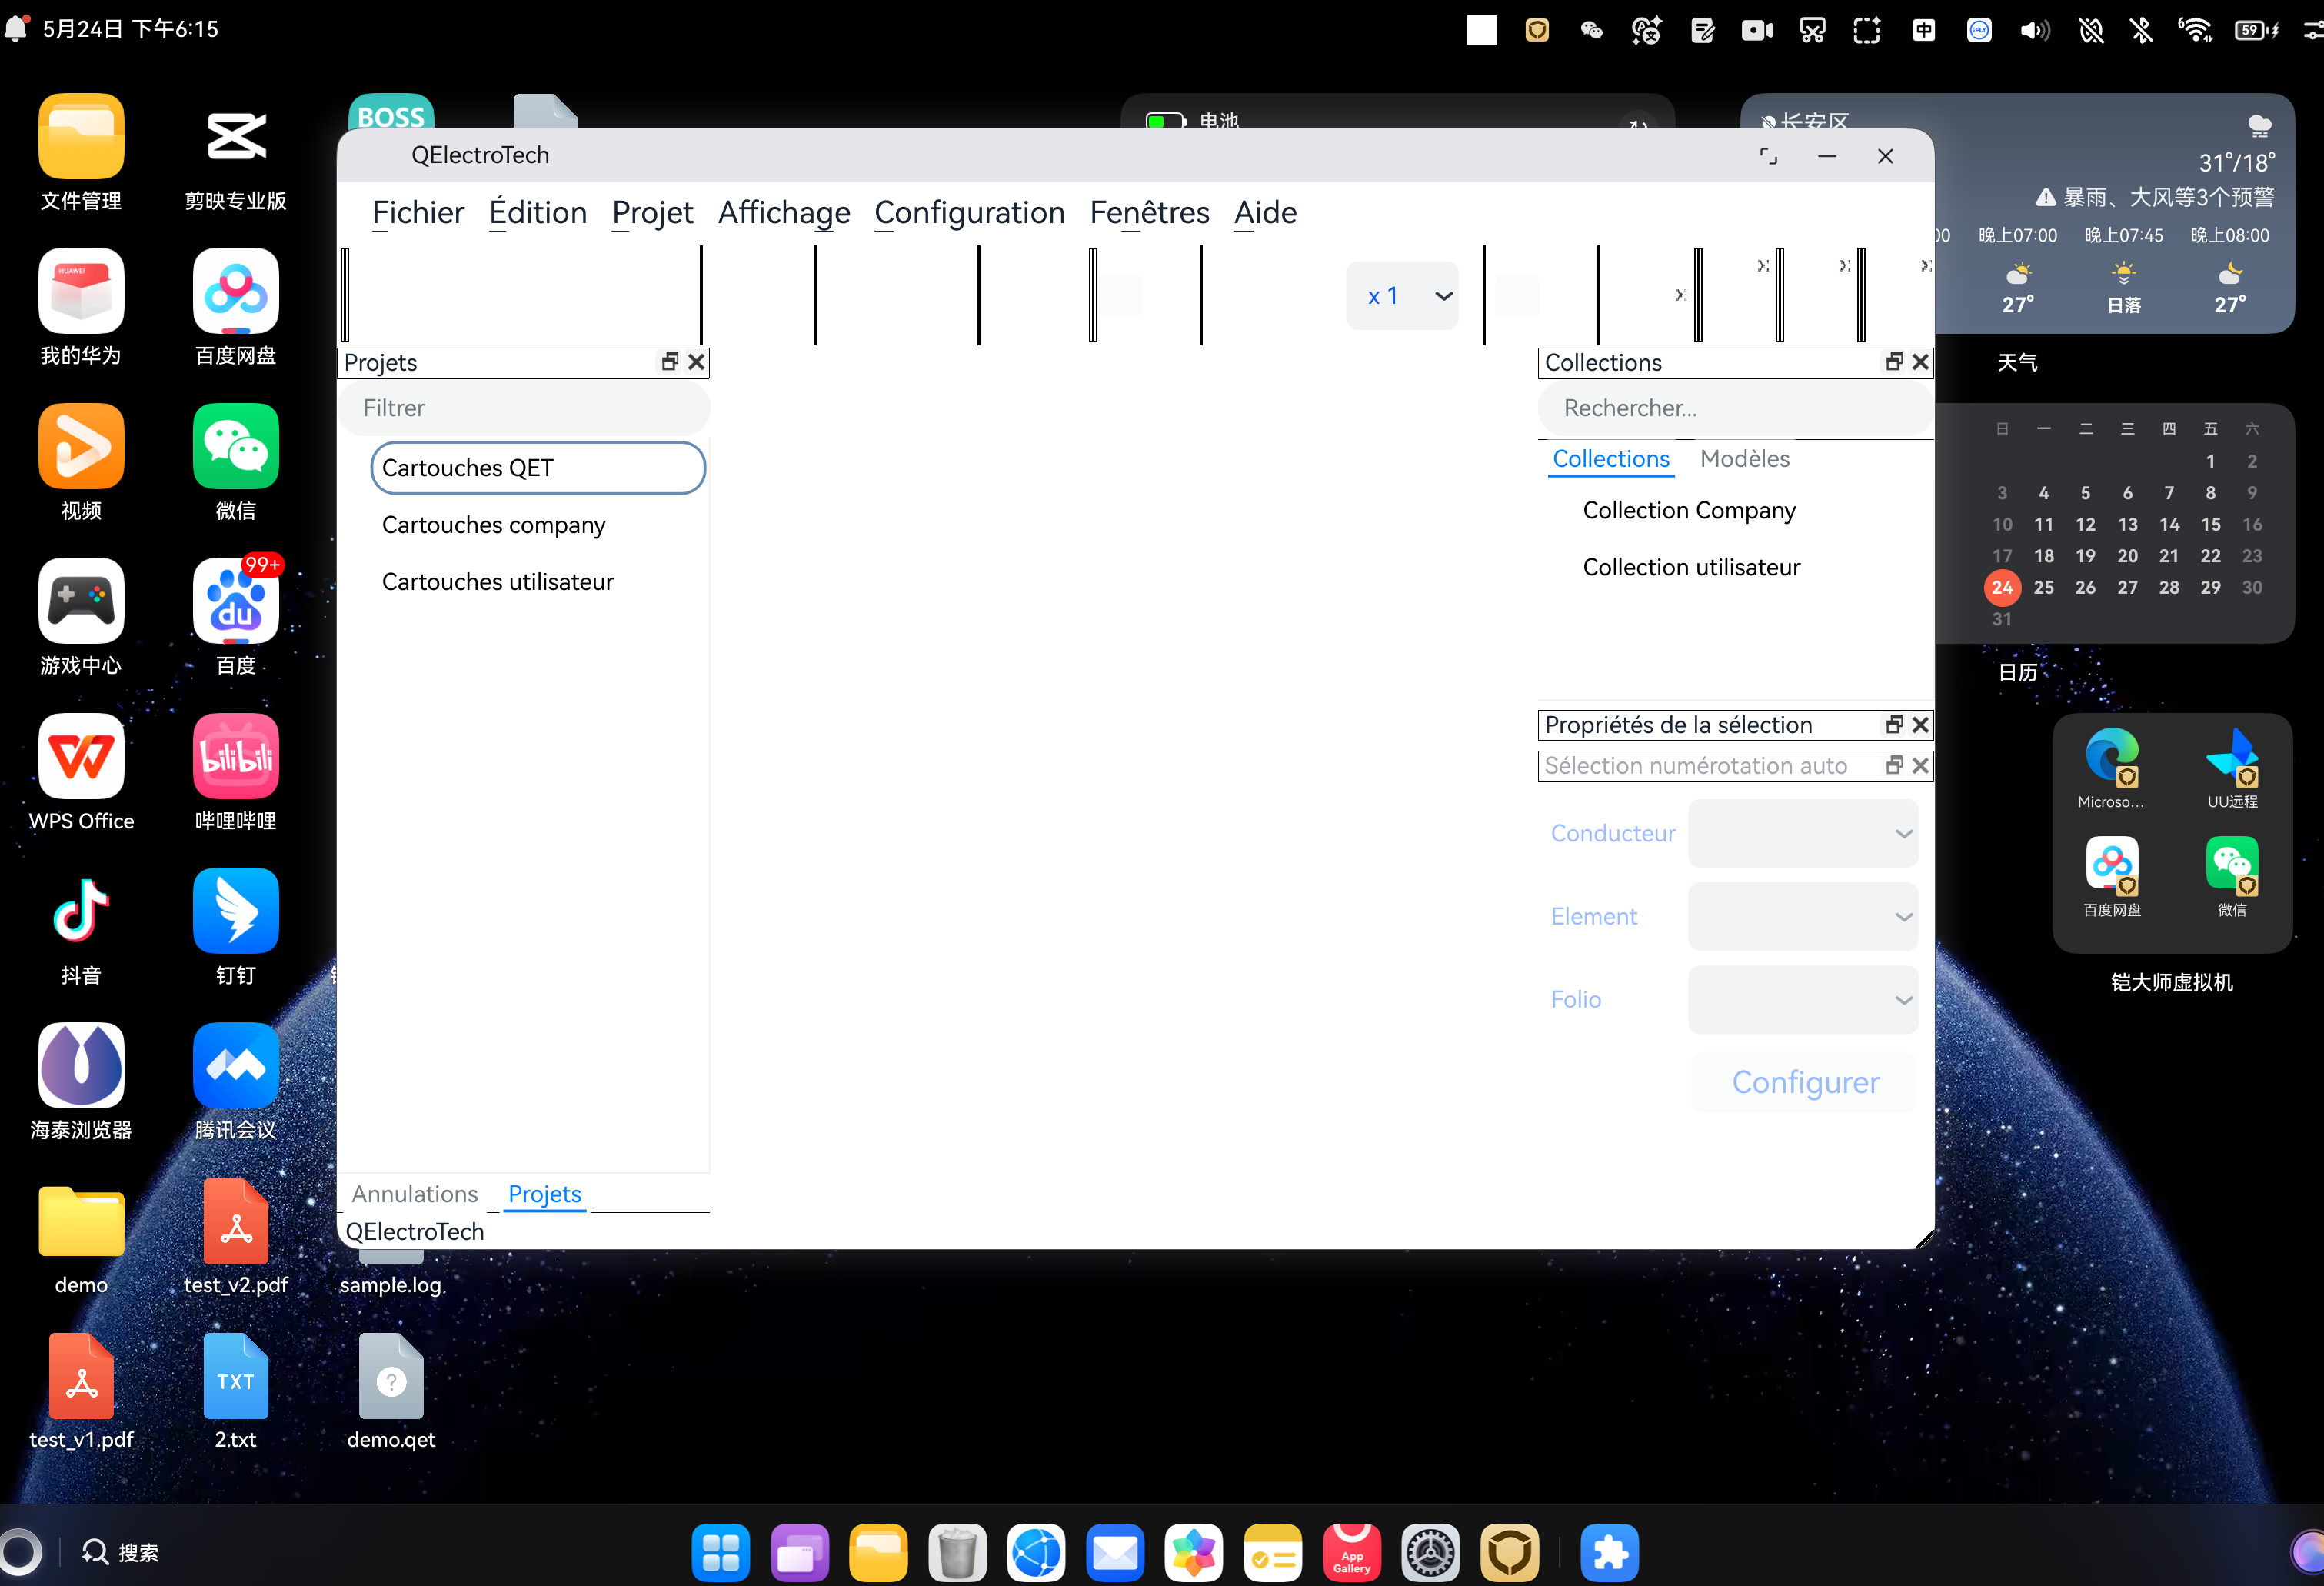Open the Conducteur combo box
The height and width of the screenshot is (1586, 2324).
coord(1802,833)
